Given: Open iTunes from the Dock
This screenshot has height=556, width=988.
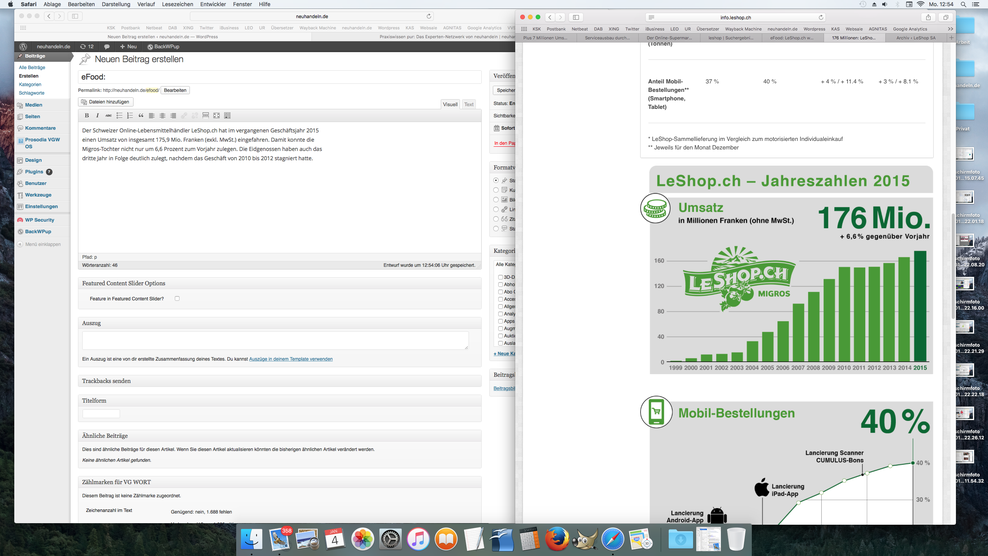Looking at the screenshot, I should (418, 540).
